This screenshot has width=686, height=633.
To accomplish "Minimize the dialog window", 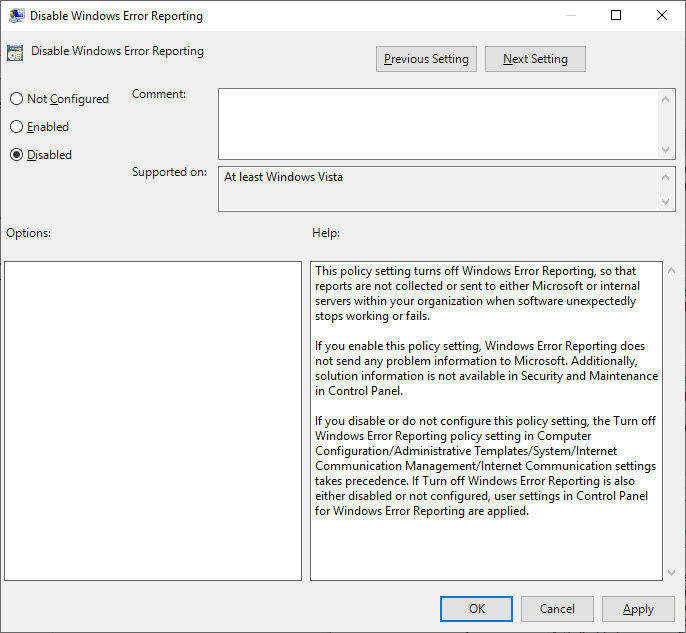I will click(x=570, y=15).
